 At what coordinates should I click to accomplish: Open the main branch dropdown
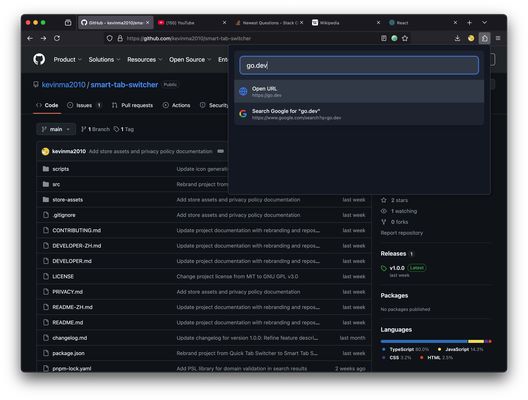coord(56,129)
